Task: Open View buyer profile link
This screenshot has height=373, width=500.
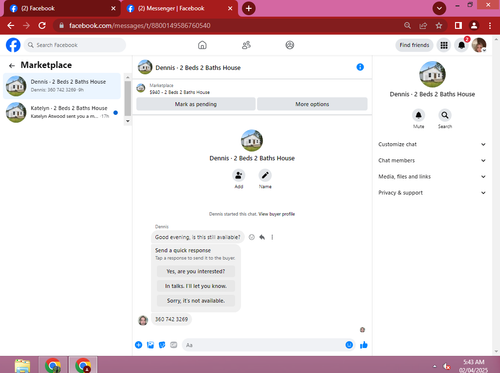Action: point(277,214)
